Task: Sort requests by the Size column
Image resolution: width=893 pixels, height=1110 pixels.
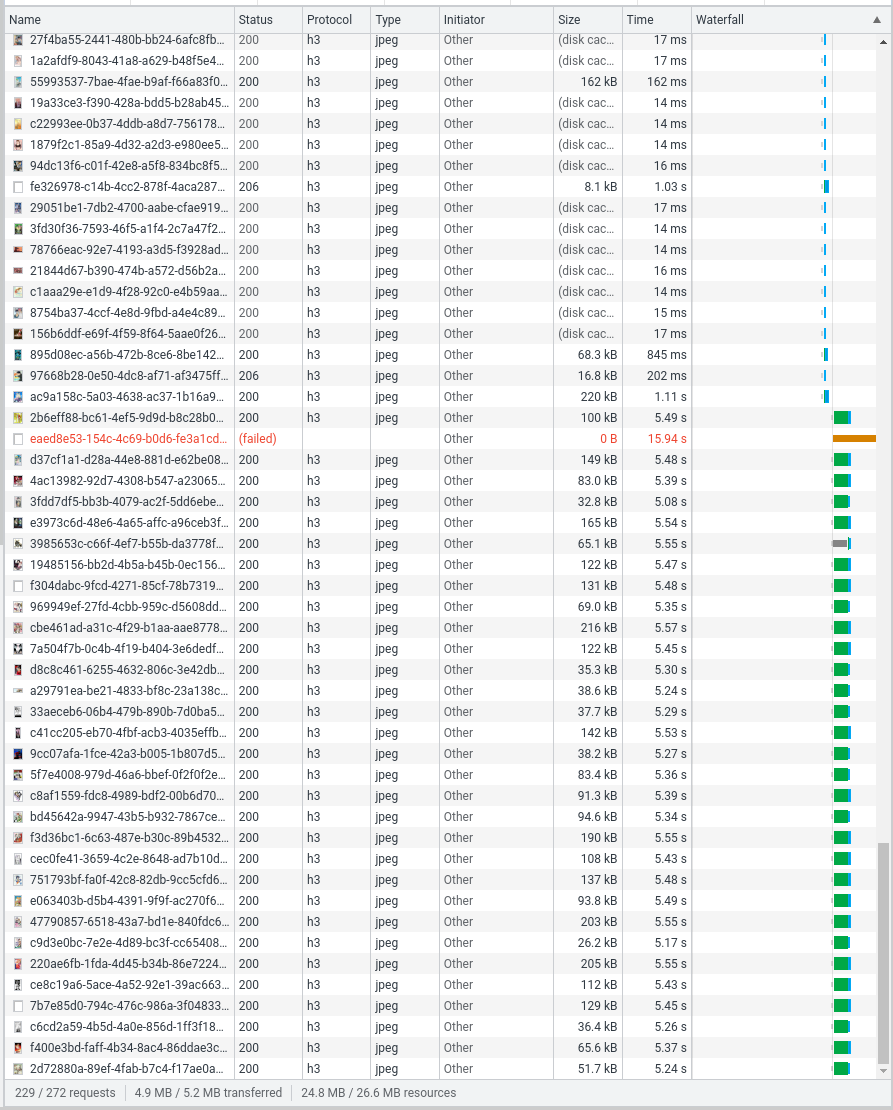Action: (570, 19)
